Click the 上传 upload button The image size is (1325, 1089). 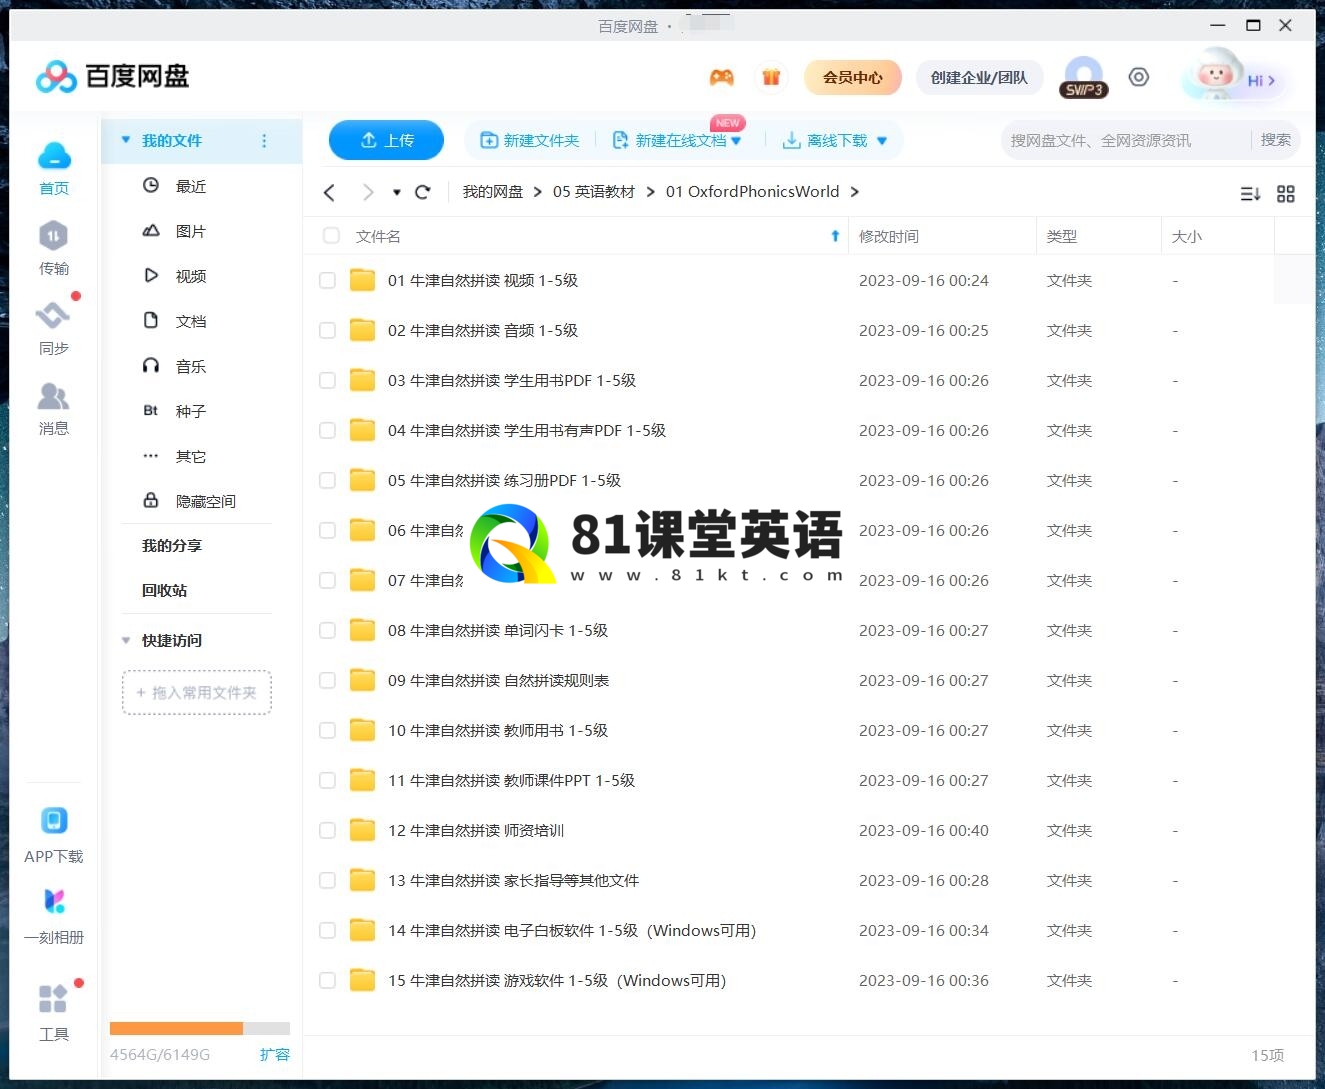click(x=386, y=140)
